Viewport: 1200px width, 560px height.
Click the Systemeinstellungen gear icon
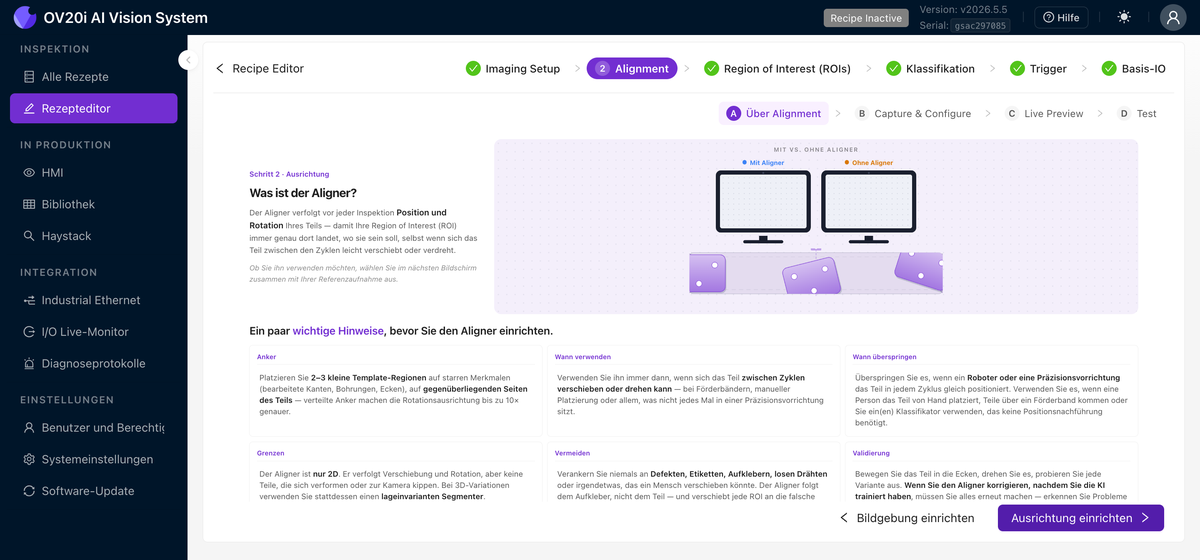click(x=29, y=460)
